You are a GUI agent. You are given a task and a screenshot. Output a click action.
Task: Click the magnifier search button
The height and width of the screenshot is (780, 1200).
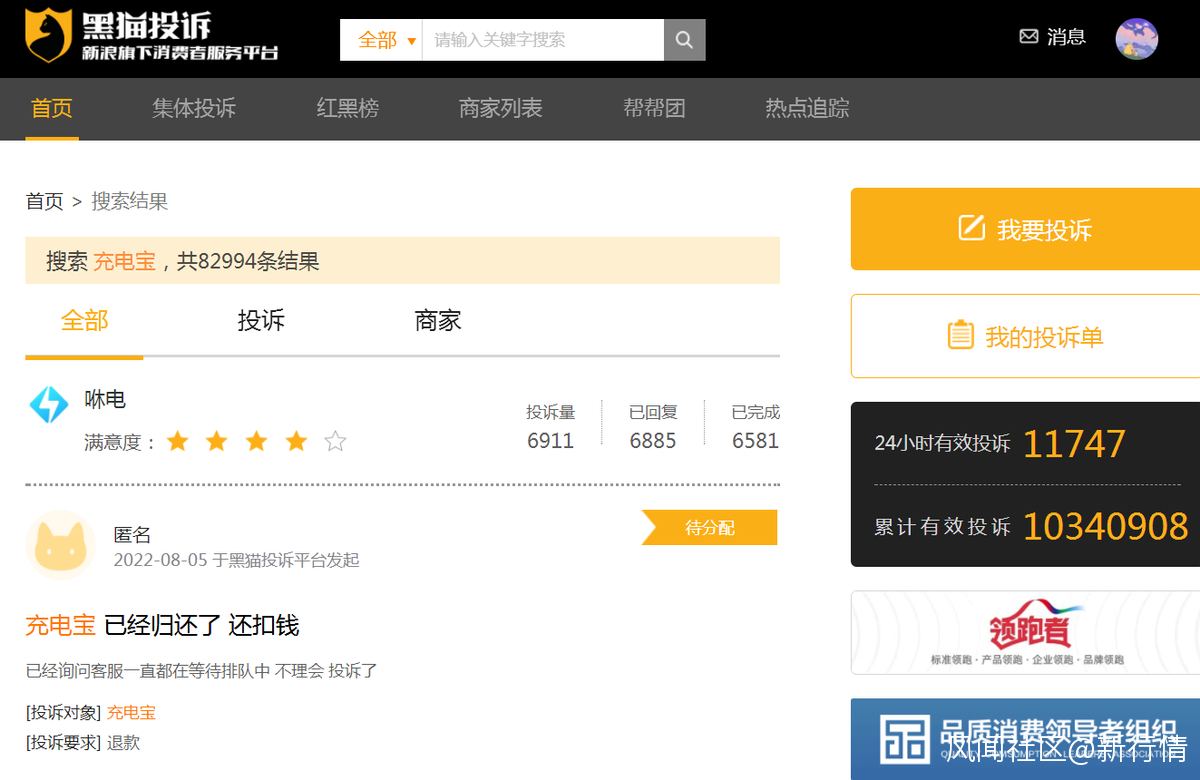[685, 40]
